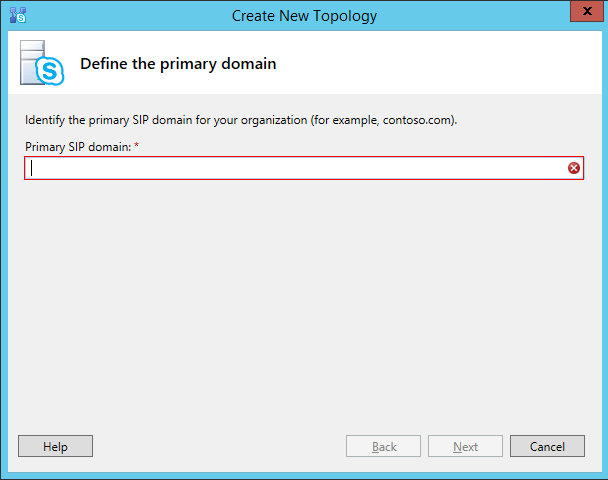The height and width of the screenshot is (480, 608).
Task: Click the words 'your organization' in the instructions
Action: pos(281,121)
